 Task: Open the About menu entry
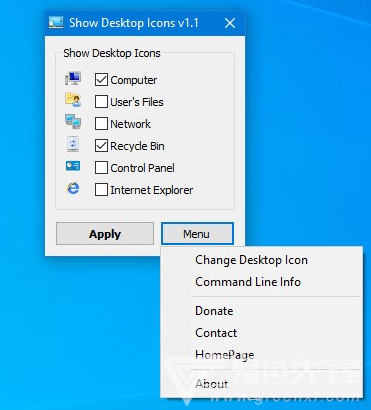(x=262, y=384)
